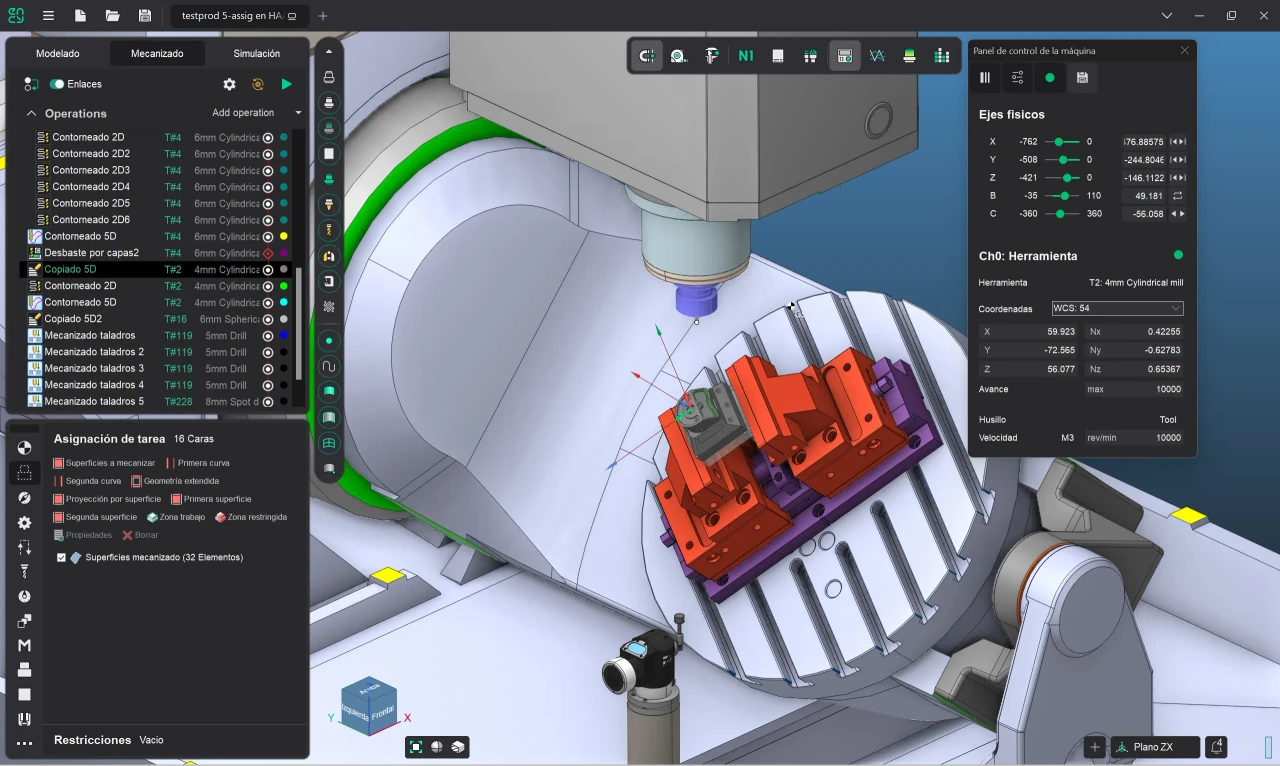
Task: Toggle the Enlaces switch
Action: (x=57, y=85)
